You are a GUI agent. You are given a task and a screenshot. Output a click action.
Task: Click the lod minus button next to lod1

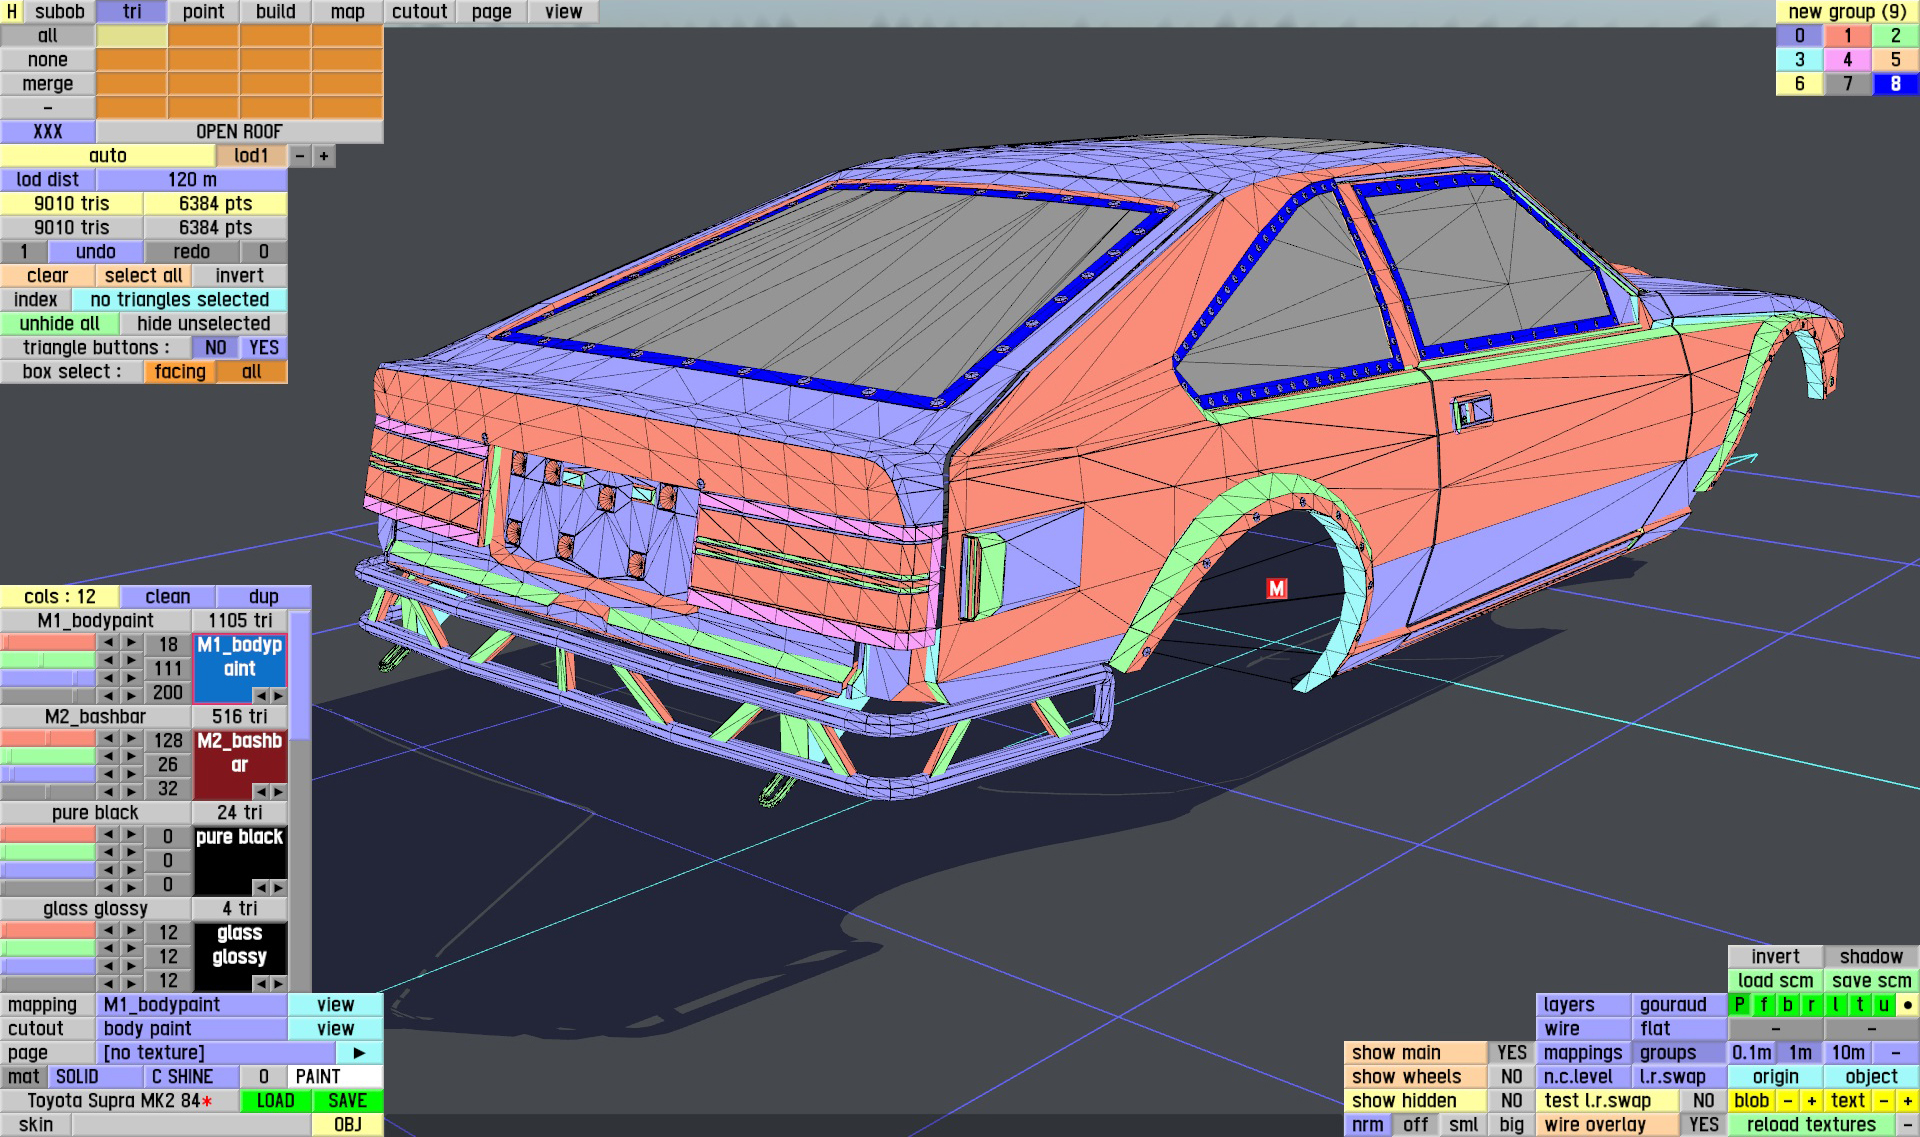point(300,156)
